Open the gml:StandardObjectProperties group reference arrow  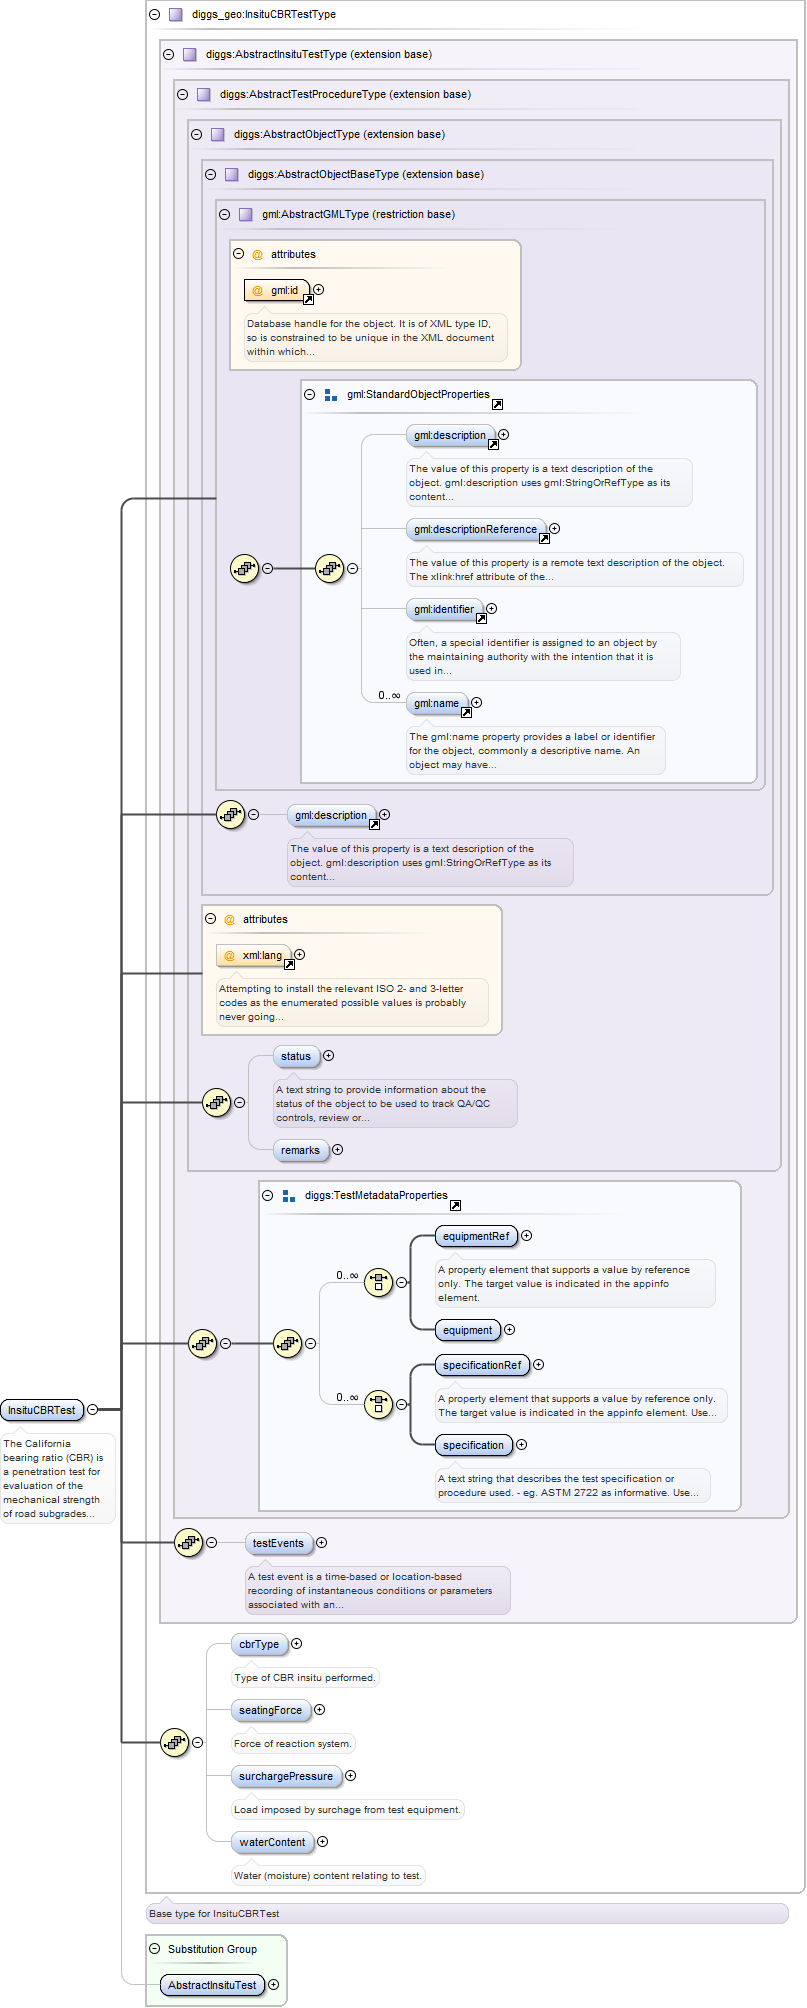(x=497, y=404)
